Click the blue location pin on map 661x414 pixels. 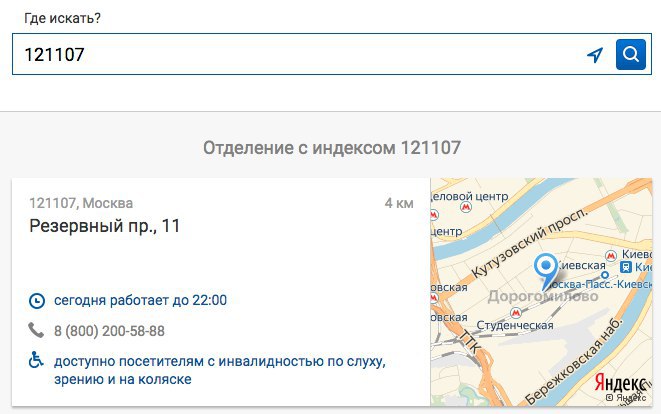click(545, 272)
